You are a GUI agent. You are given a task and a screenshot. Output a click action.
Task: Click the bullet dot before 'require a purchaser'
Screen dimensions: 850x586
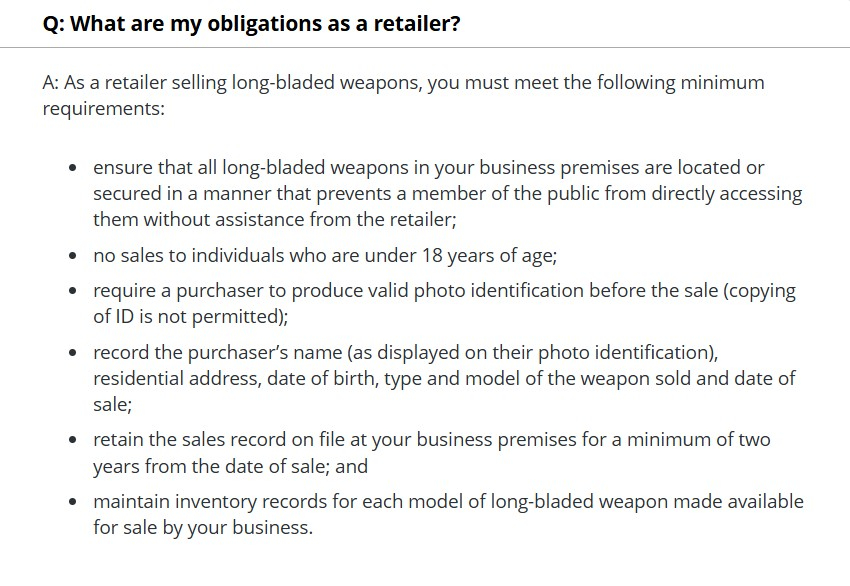click(x=74, y=292)
